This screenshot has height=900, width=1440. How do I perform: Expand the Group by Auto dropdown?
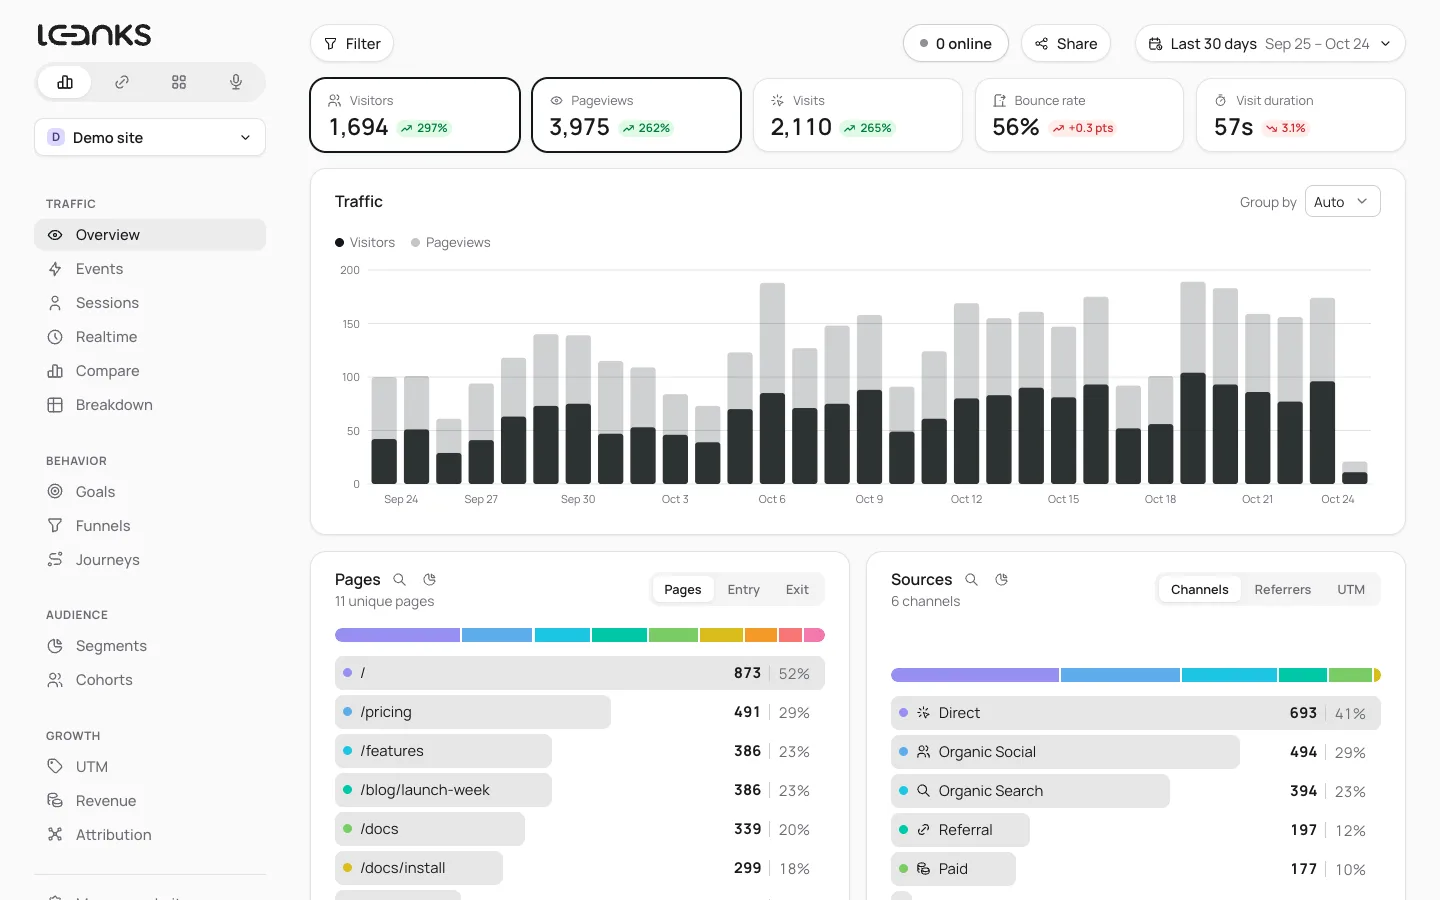click(x=1342, y=202)
